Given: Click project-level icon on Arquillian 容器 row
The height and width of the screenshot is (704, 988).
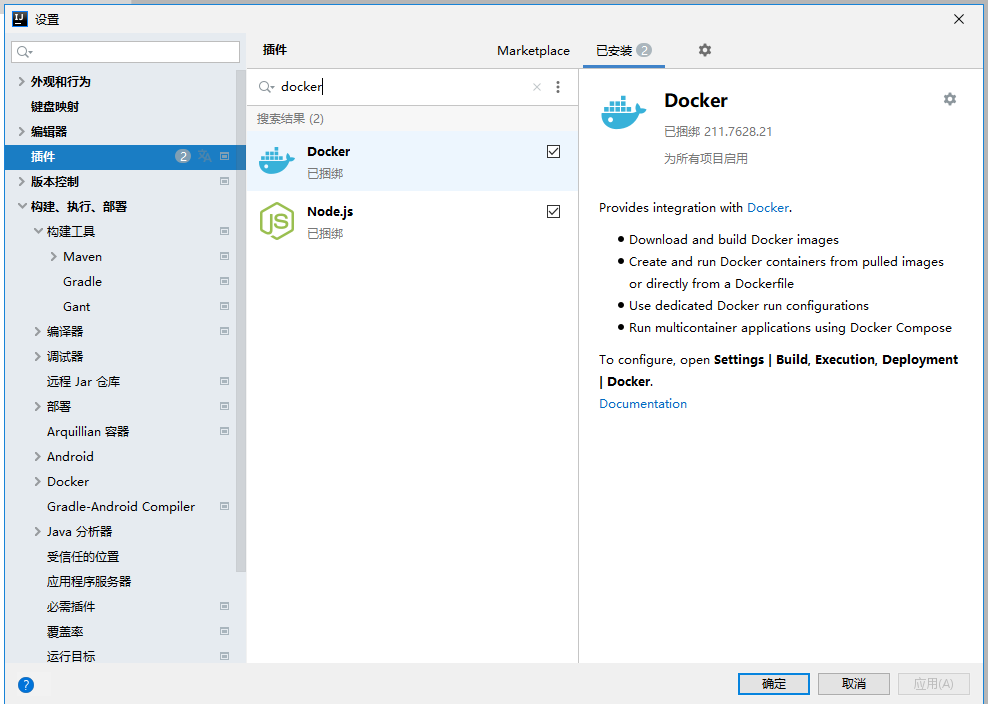Looking at the screenshot, I should click(x=224, y=431).
